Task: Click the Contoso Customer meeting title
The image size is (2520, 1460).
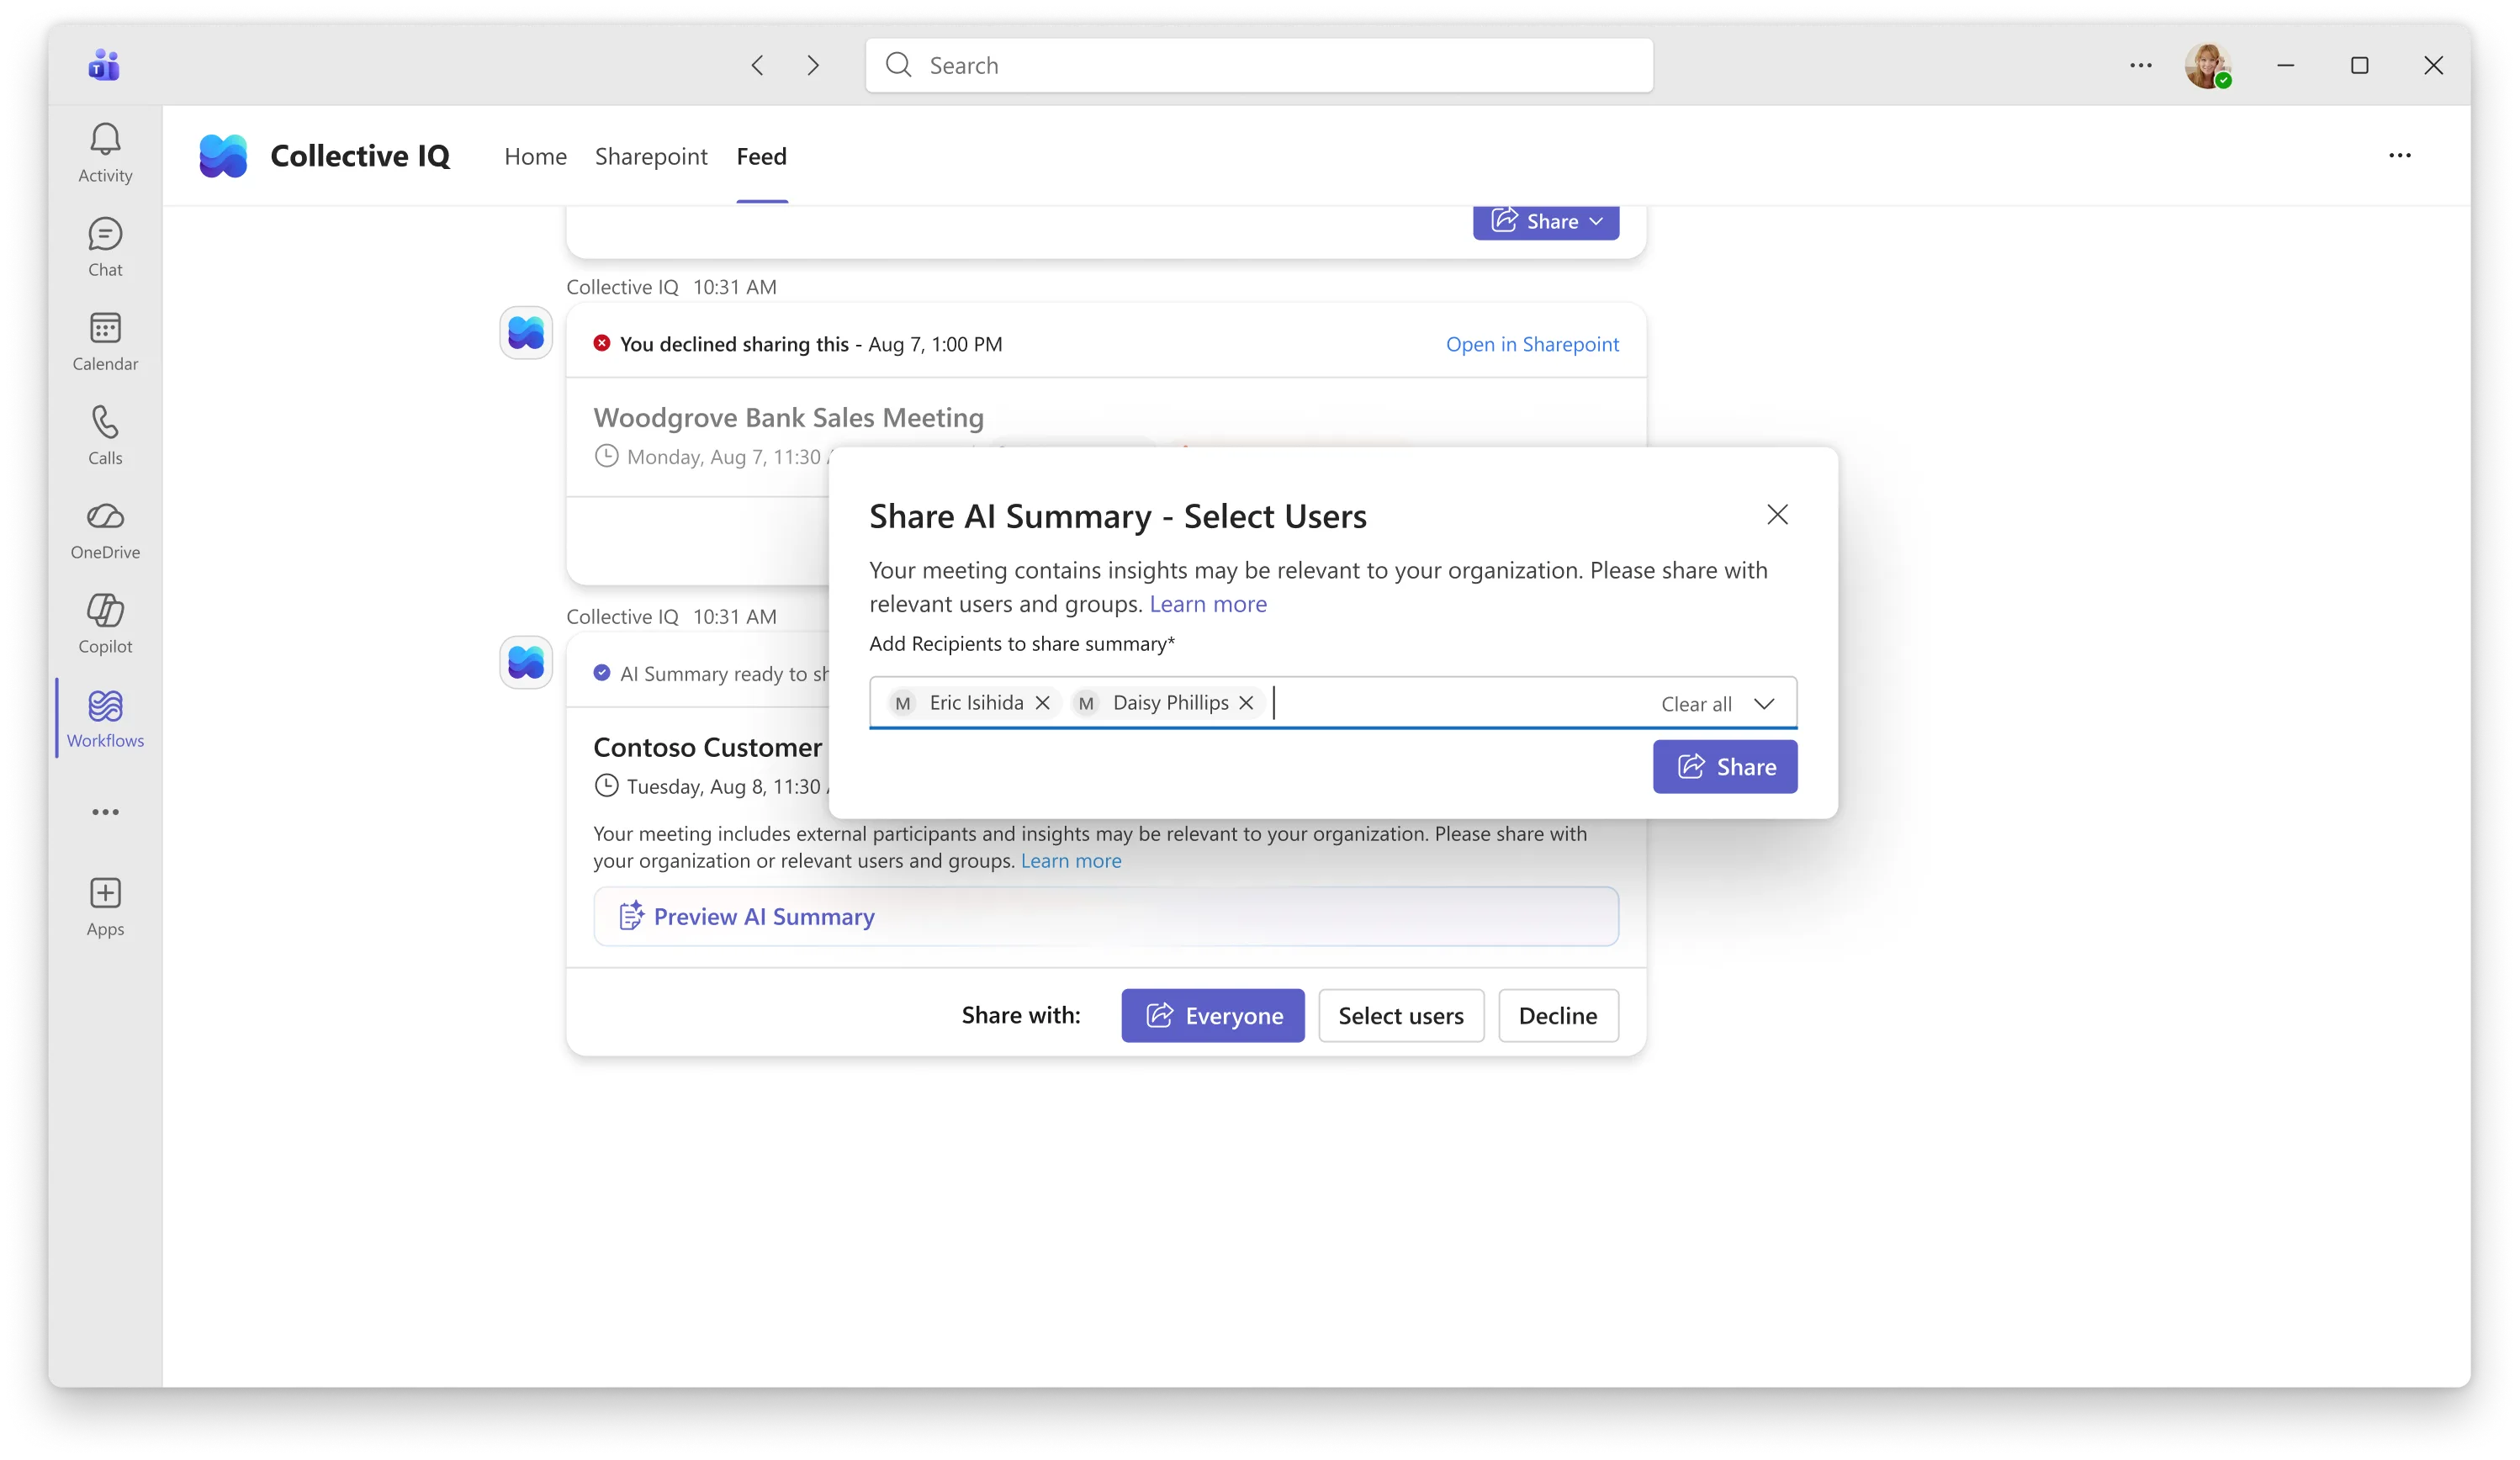Action: (707, 748)
